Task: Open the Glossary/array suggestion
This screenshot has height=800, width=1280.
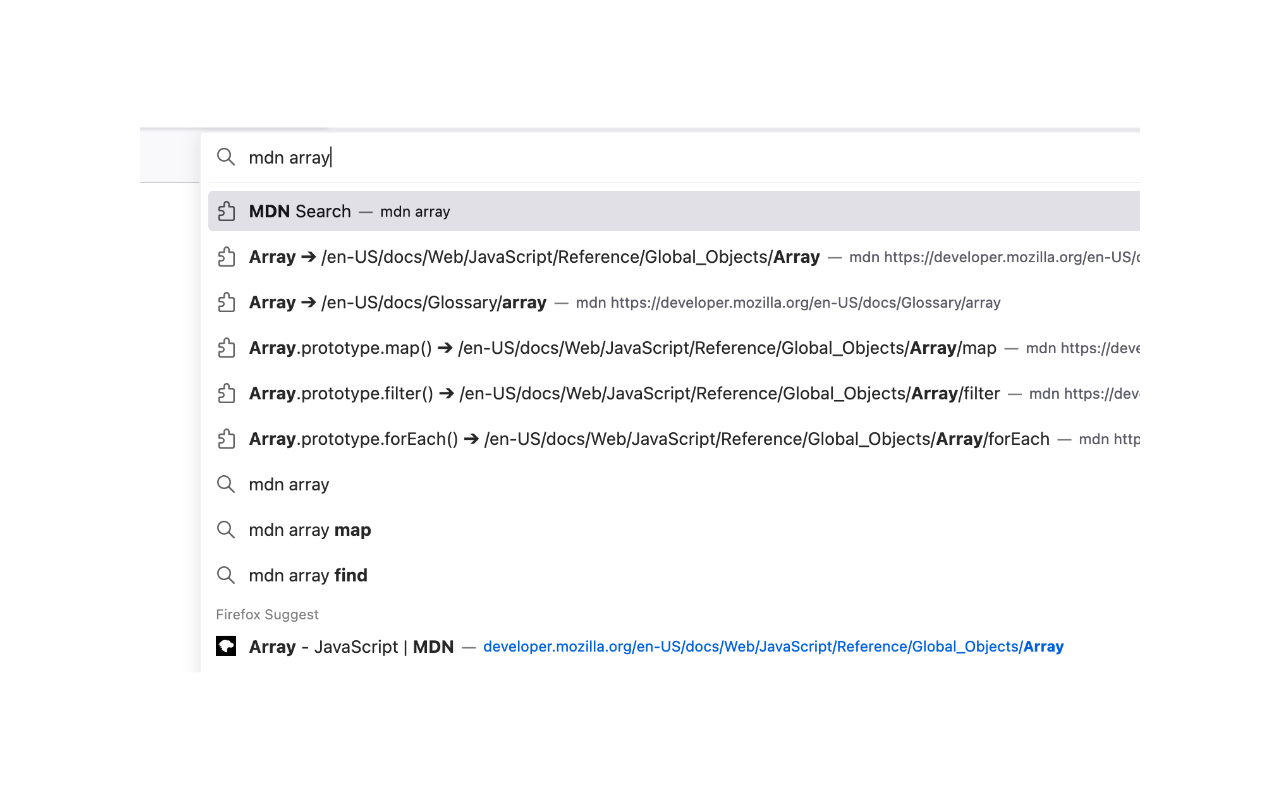Action: click(x=674, y=302)
